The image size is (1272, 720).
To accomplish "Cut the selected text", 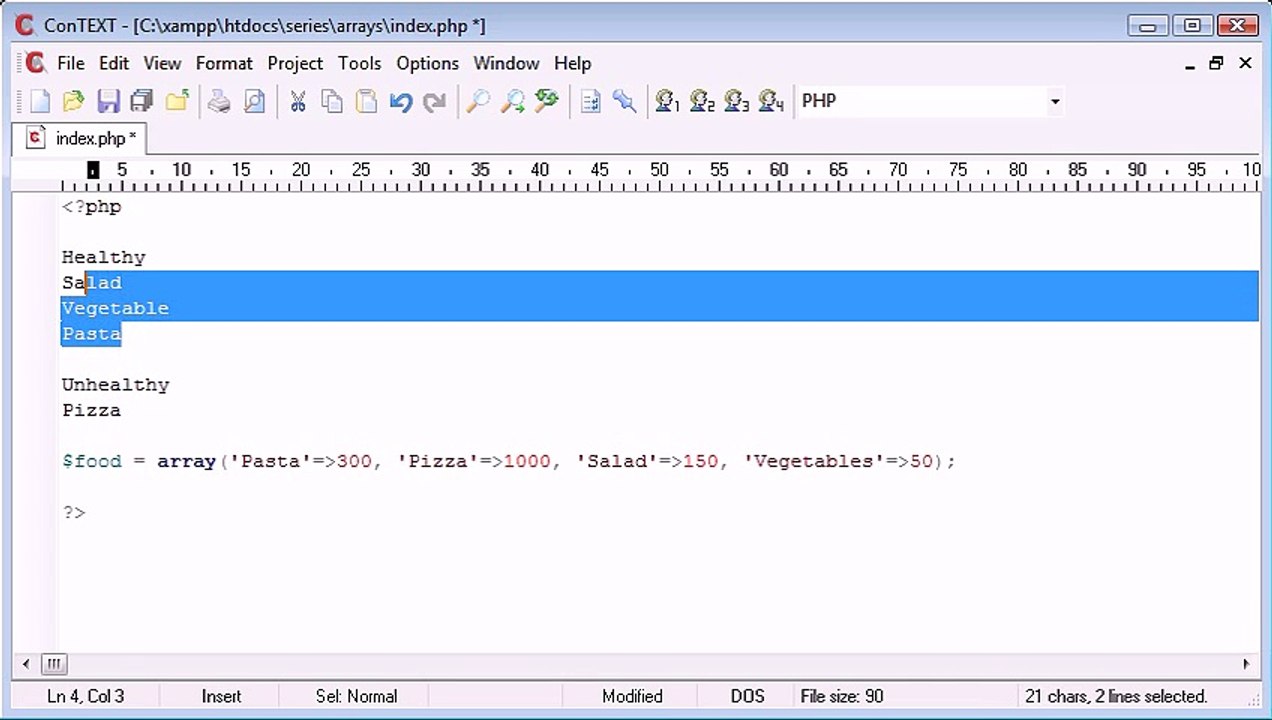I will (x=298, y=101).
